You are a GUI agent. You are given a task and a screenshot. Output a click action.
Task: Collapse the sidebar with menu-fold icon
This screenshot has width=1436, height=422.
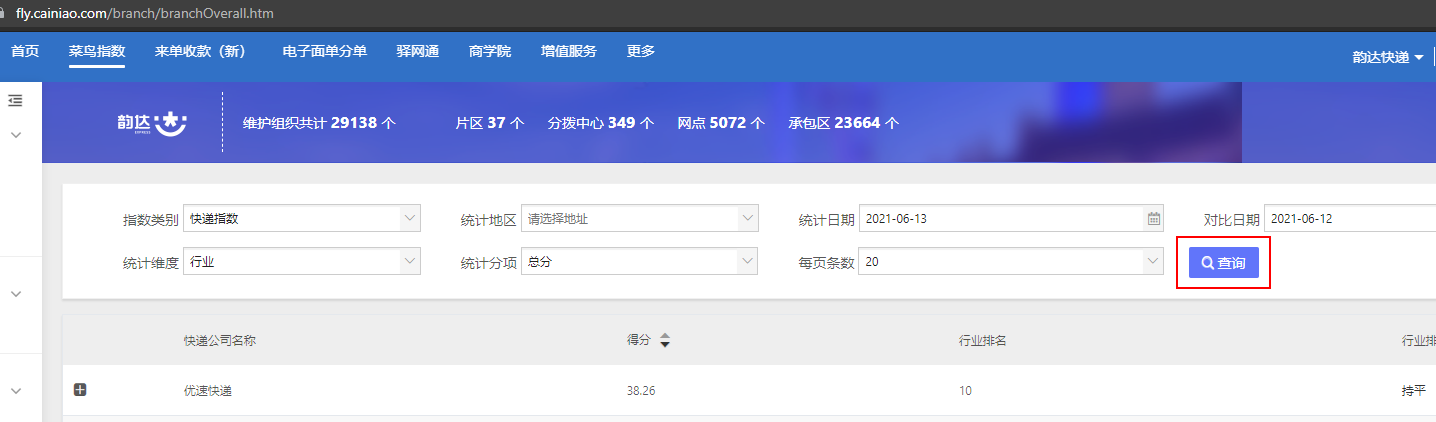(15, 100)
